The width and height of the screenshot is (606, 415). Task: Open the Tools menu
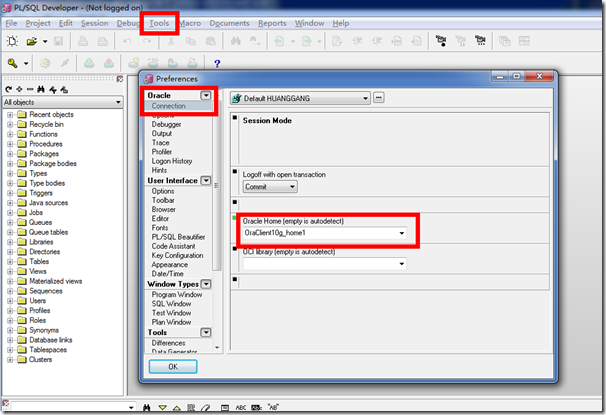pyautogui.click(x=159, y=22)
